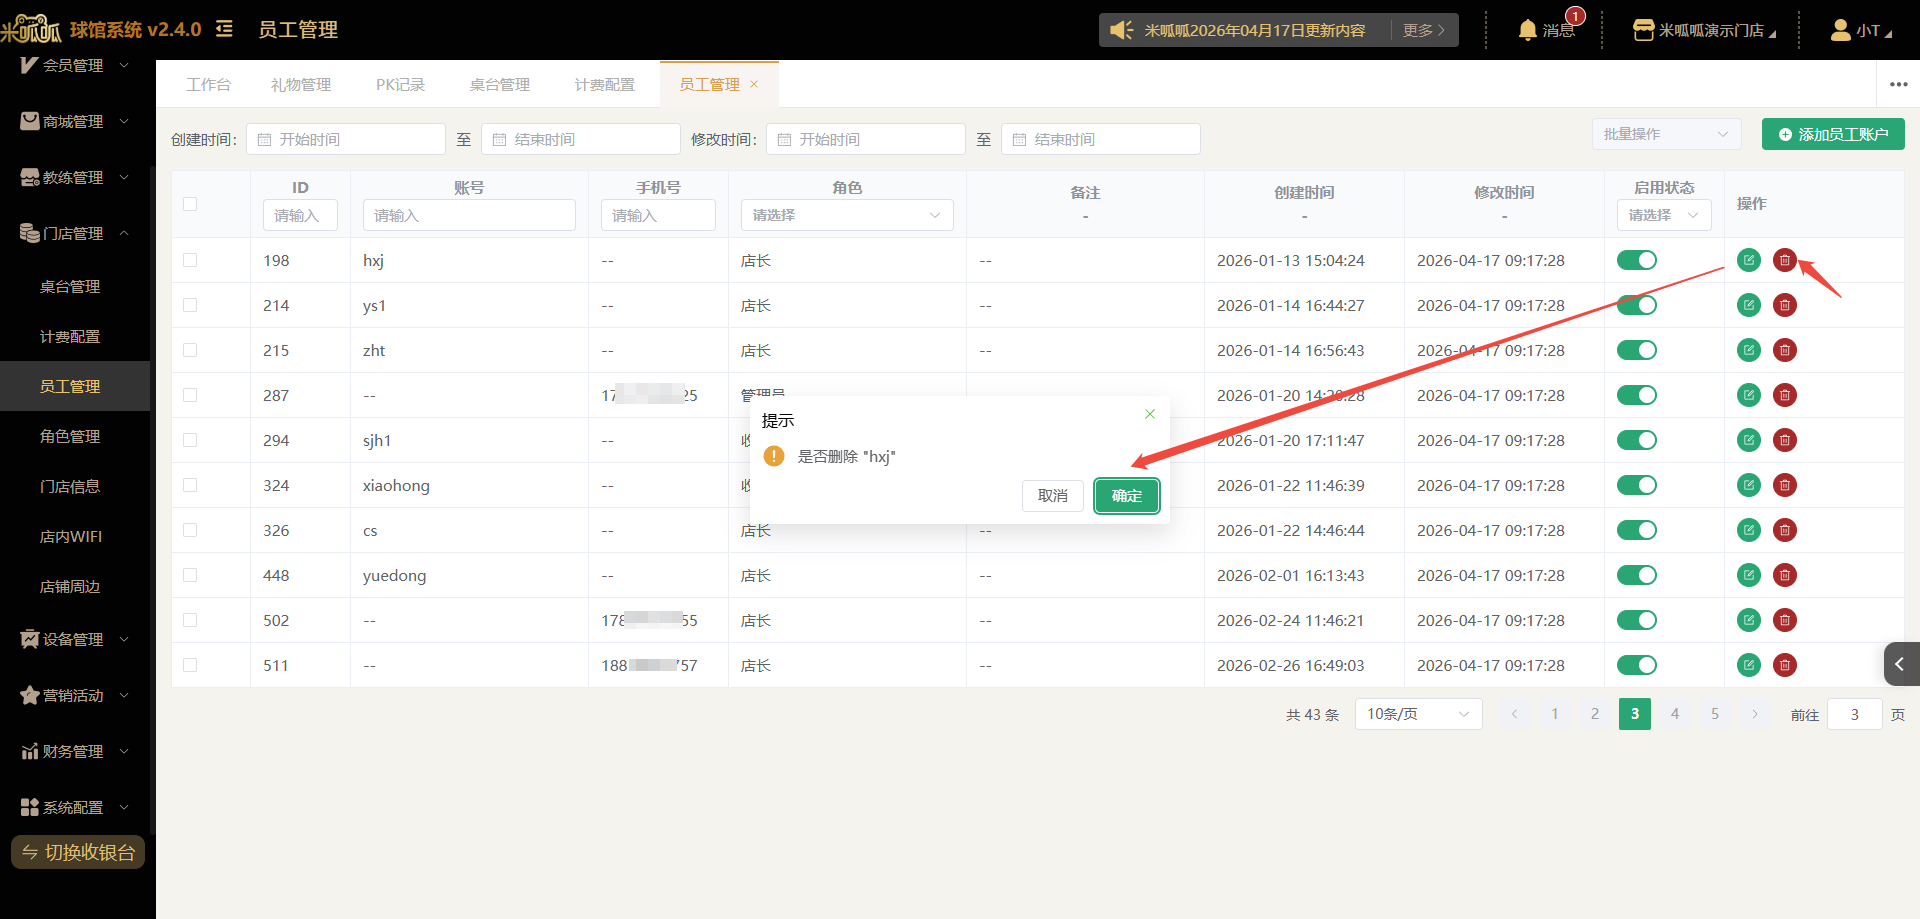Expand the 会员管理 sidebar menu
Screen dimensions: 1920x919
[x=75, y=65]
